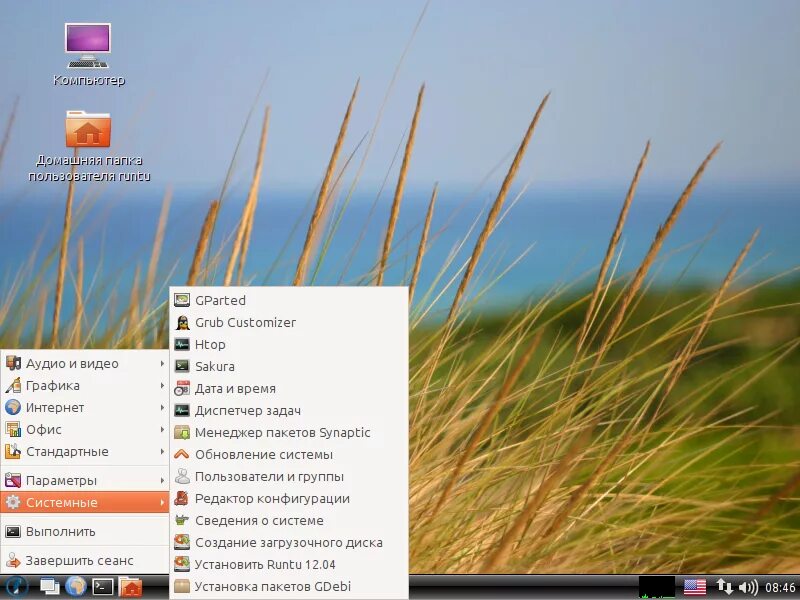Image resolution: width=800 pixels, height=600 pixels.
Task: Click the Htop monitor icon
Action: tap(182, 344)
